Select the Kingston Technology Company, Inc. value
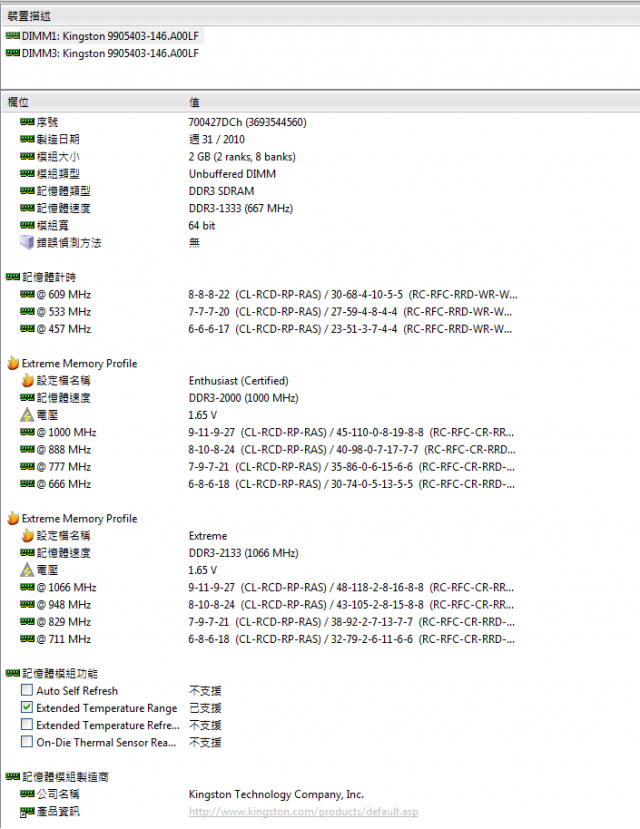Image resolution: width=640 pixels, height=829 pixels. (x=276, y=794)
